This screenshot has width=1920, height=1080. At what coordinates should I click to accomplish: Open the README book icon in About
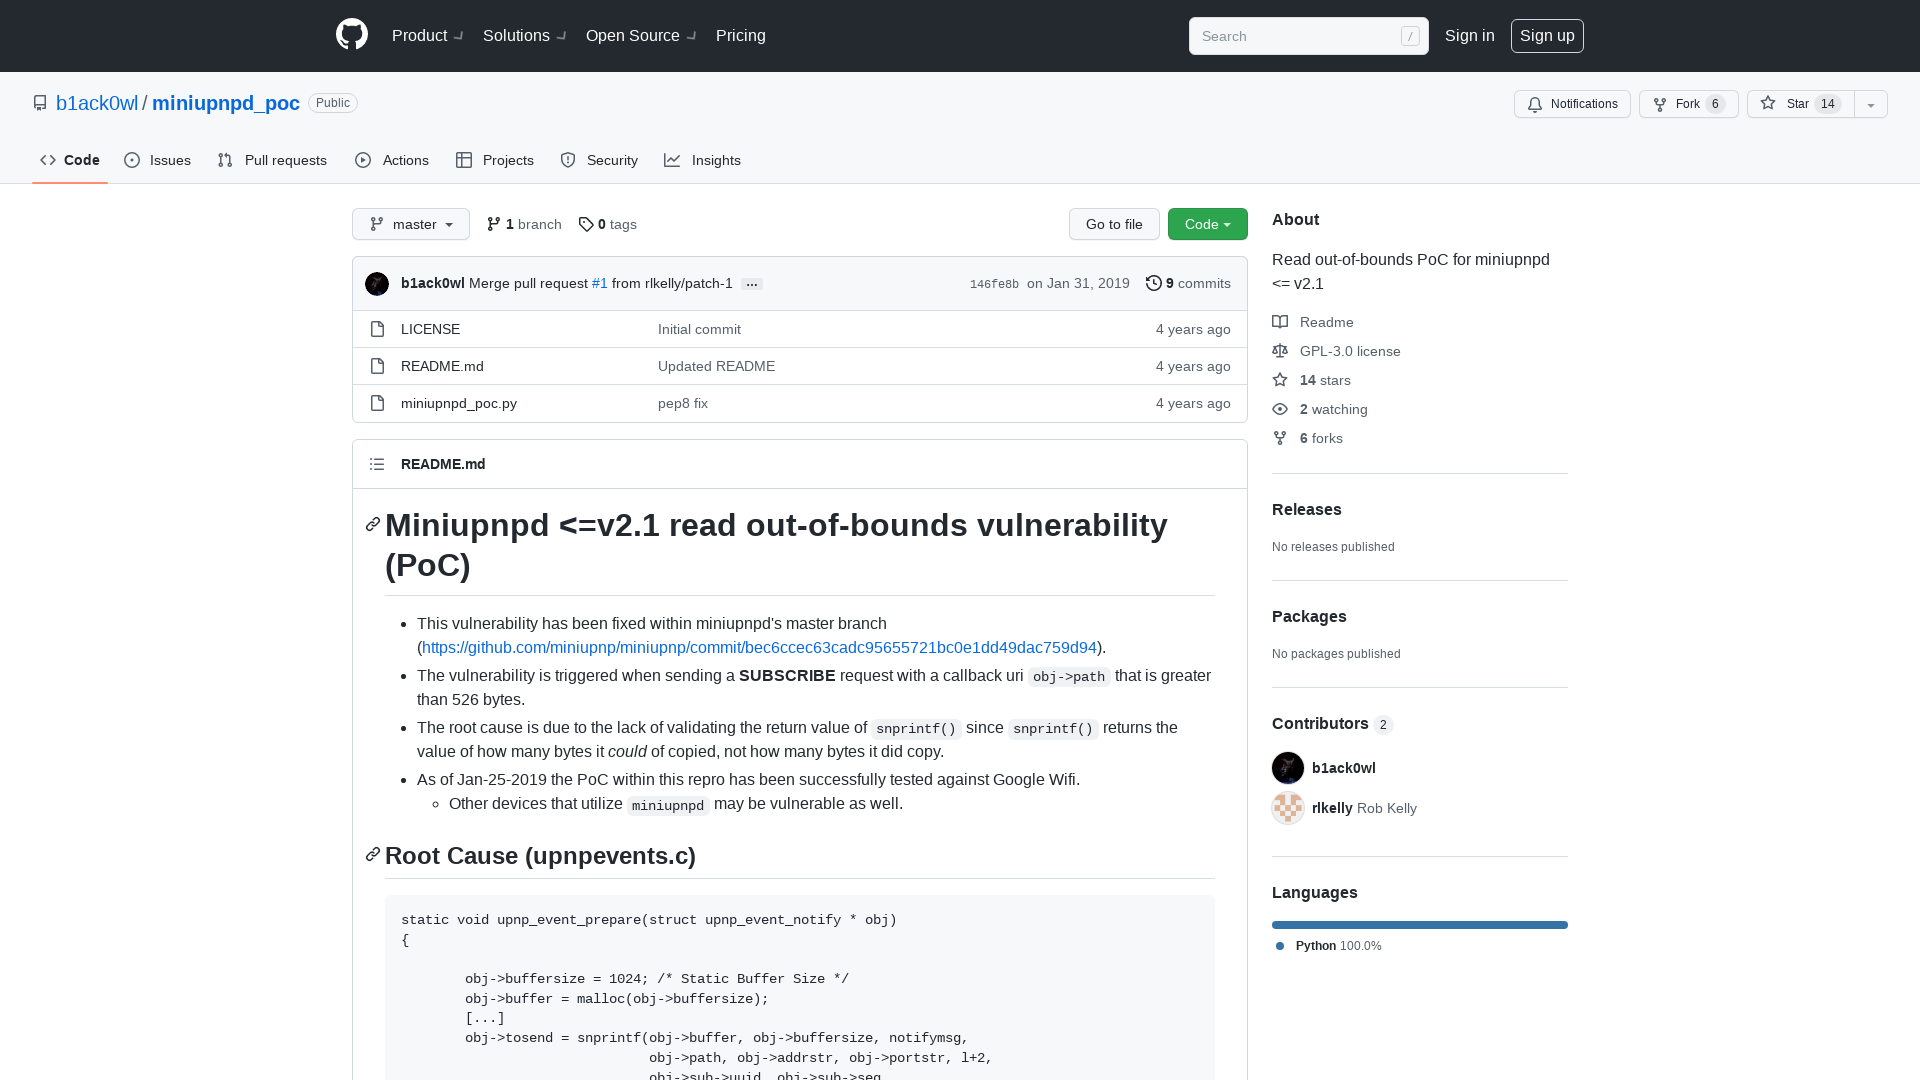1280,321
